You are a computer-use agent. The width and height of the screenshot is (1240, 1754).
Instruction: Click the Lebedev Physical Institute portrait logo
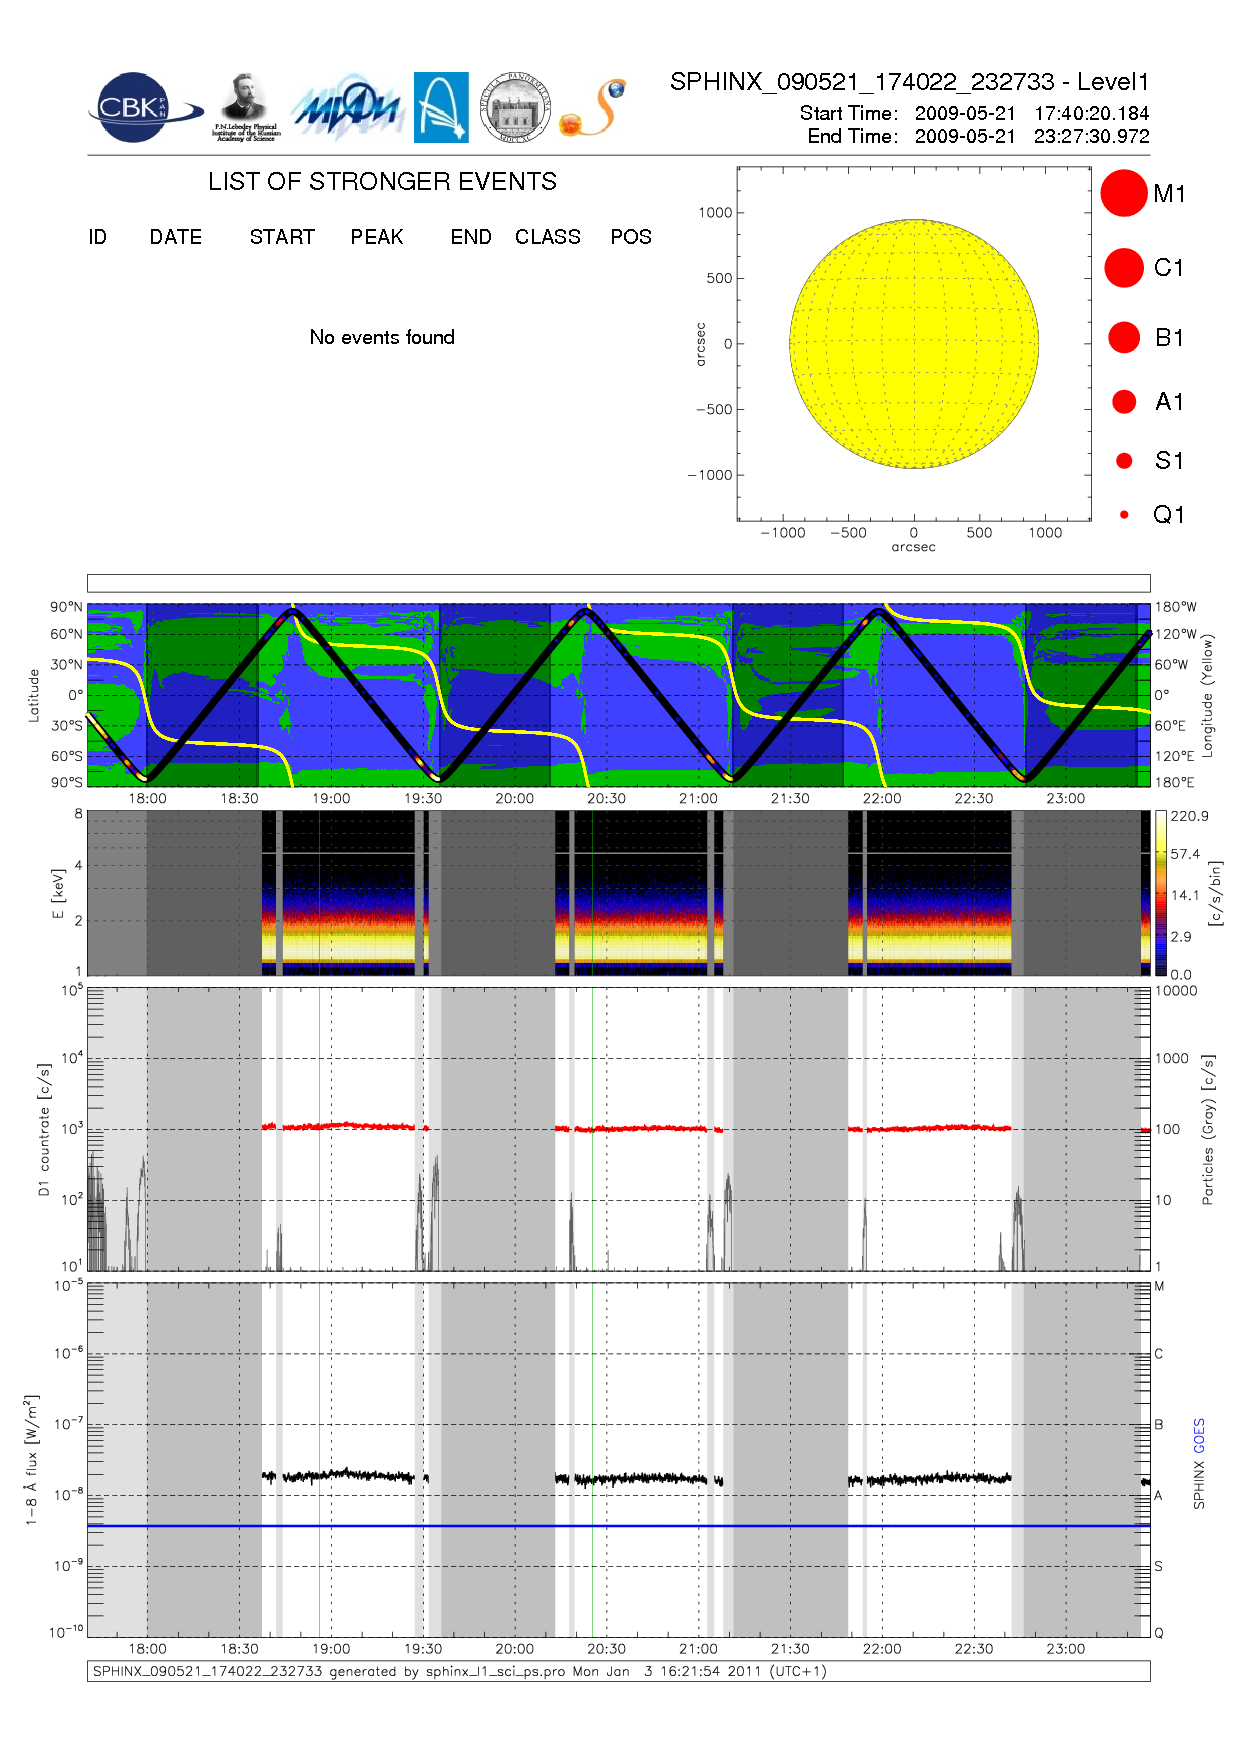[x=246, y=108]
